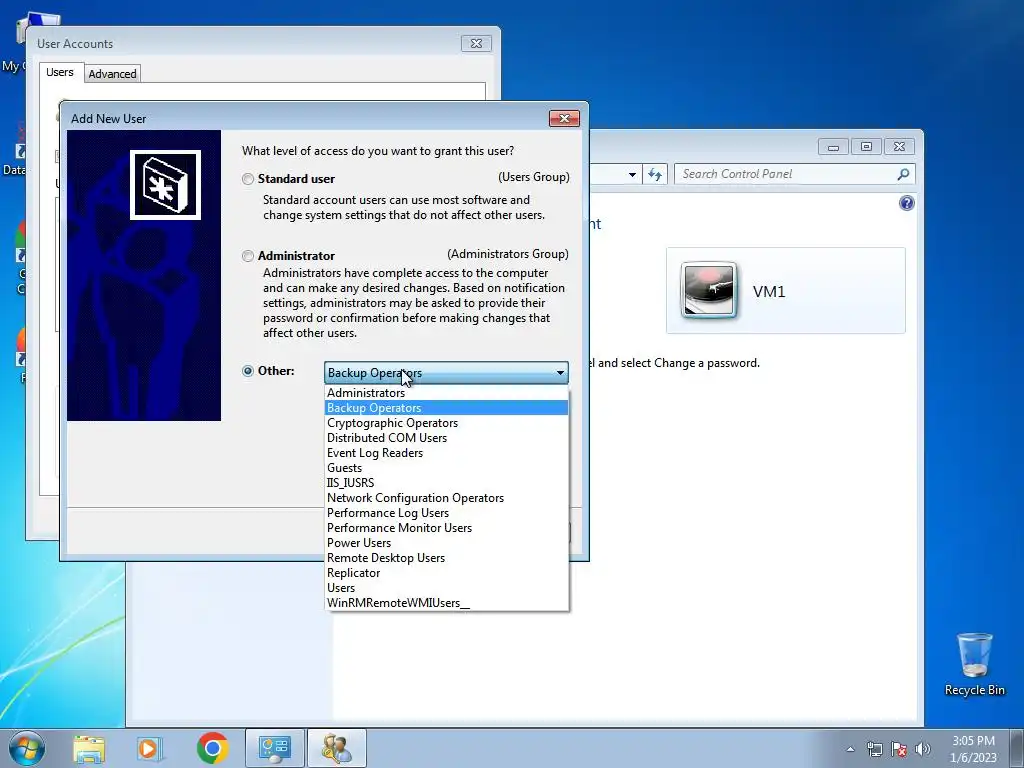This screenshot has height=768, width=1024.
Task: Select Event Log Readers group
Action: coord(446,453)
